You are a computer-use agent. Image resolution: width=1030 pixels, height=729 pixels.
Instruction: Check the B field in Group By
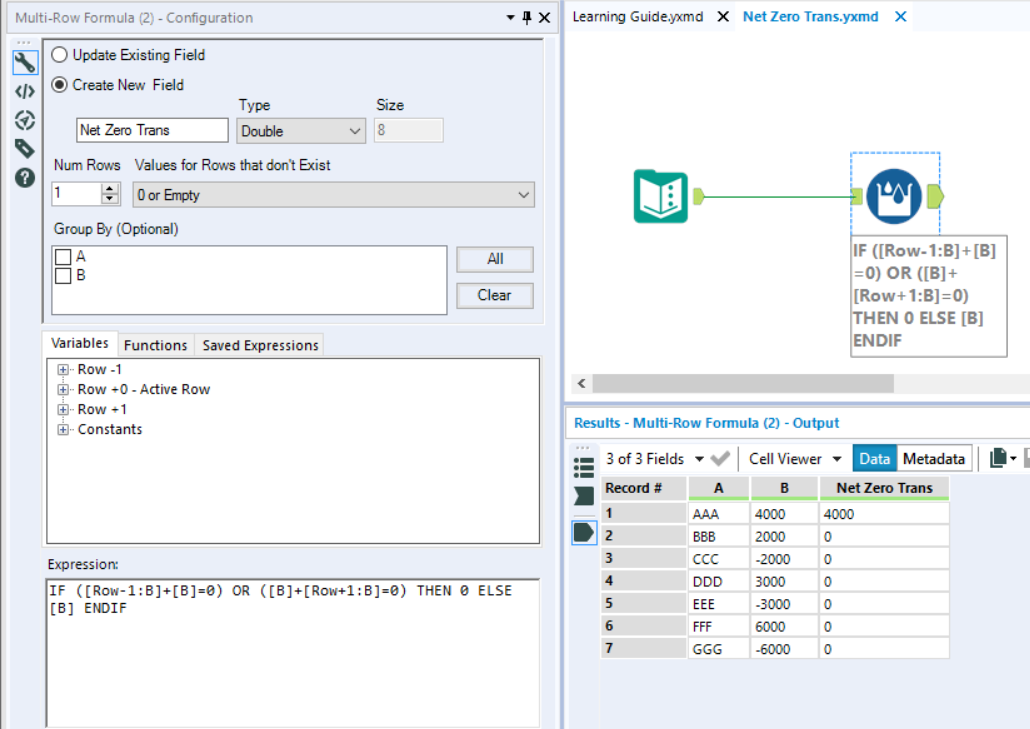click(62, 274)
